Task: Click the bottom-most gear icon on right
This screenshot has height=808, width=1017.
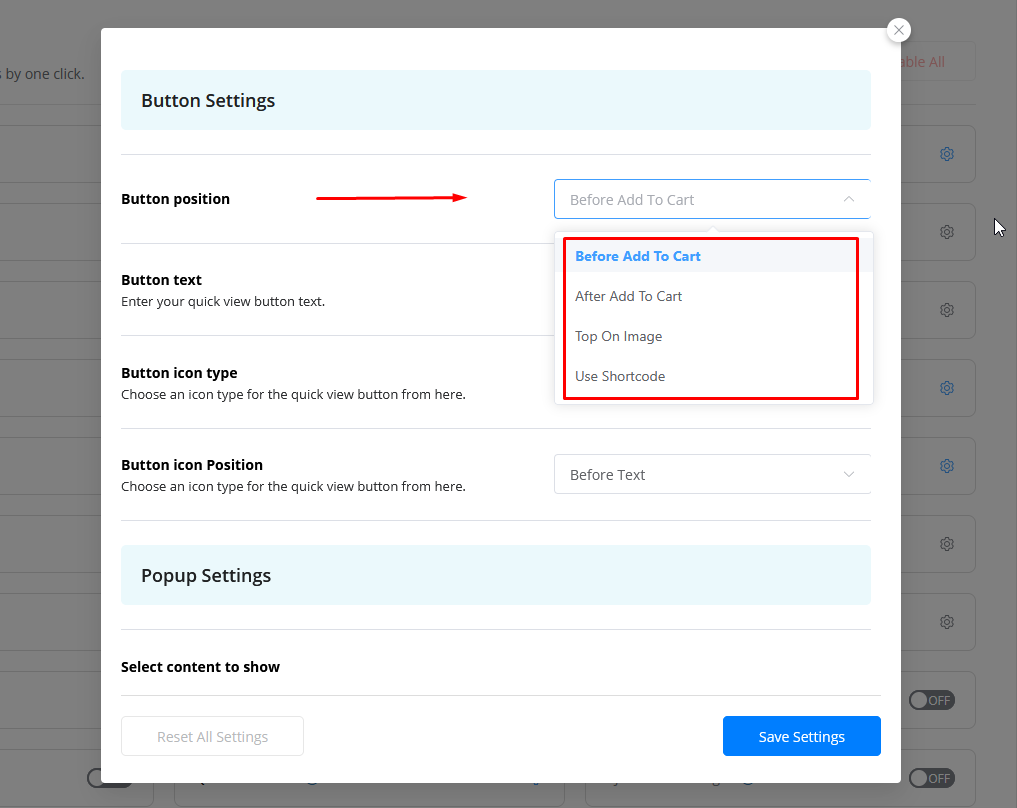Action: [x=946, y=622]
